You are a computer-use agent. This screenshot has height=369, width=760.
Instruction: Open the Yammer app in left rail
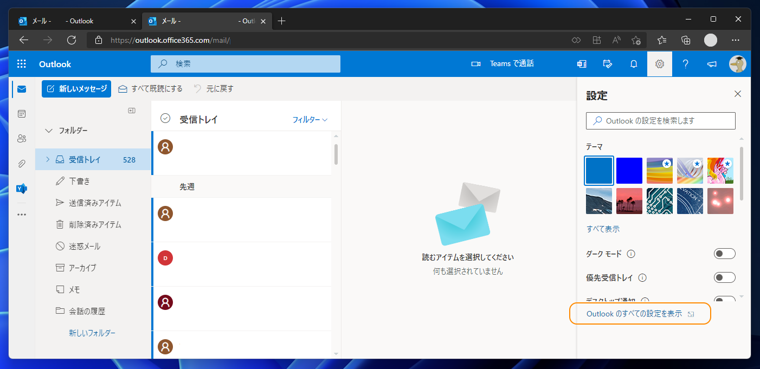point(21,189)
